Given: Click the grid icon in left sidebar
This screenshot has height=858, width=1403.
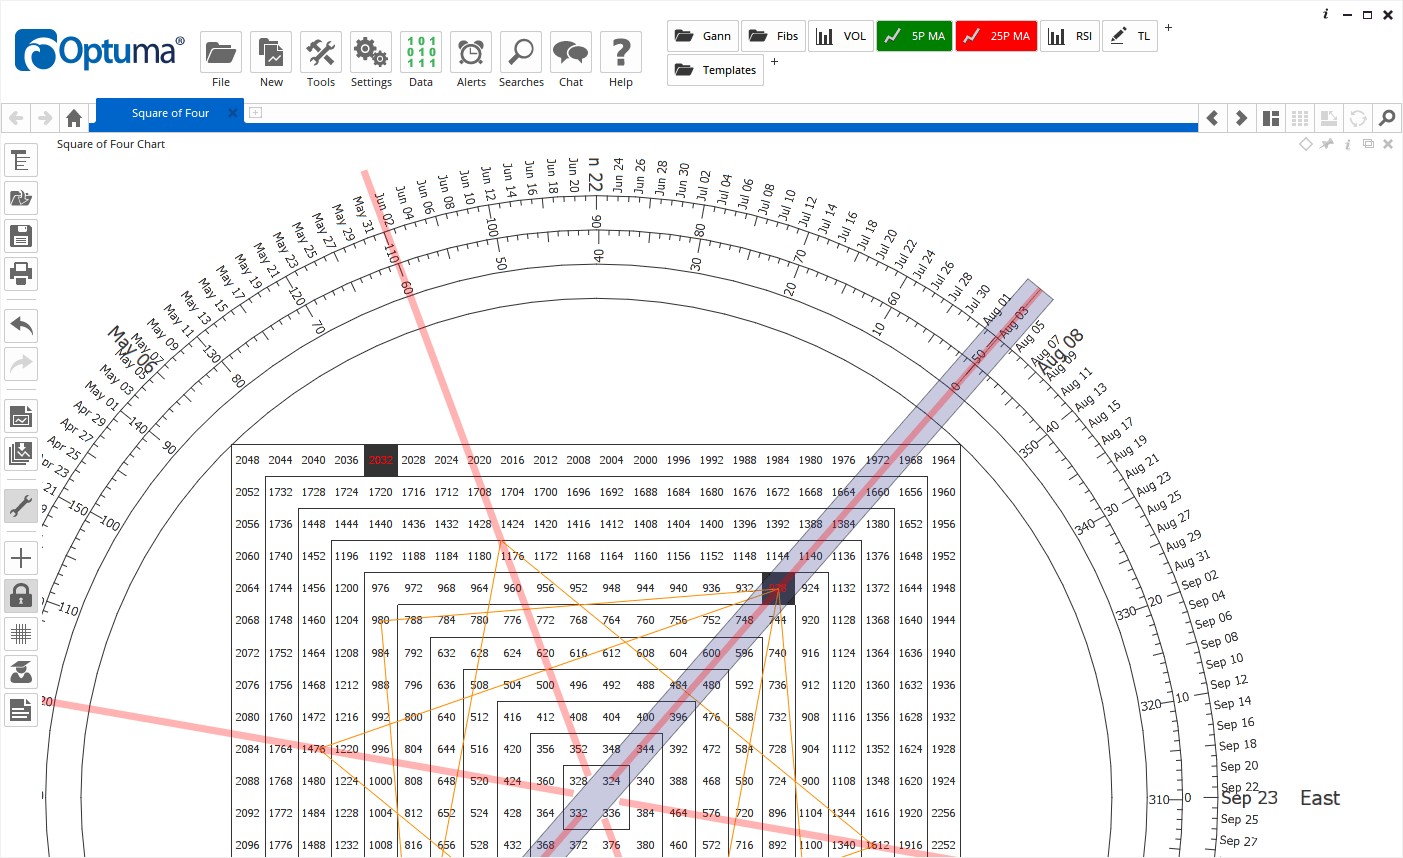Looking at the screenshot, I should pyautogui.click(x=21, y=633).
